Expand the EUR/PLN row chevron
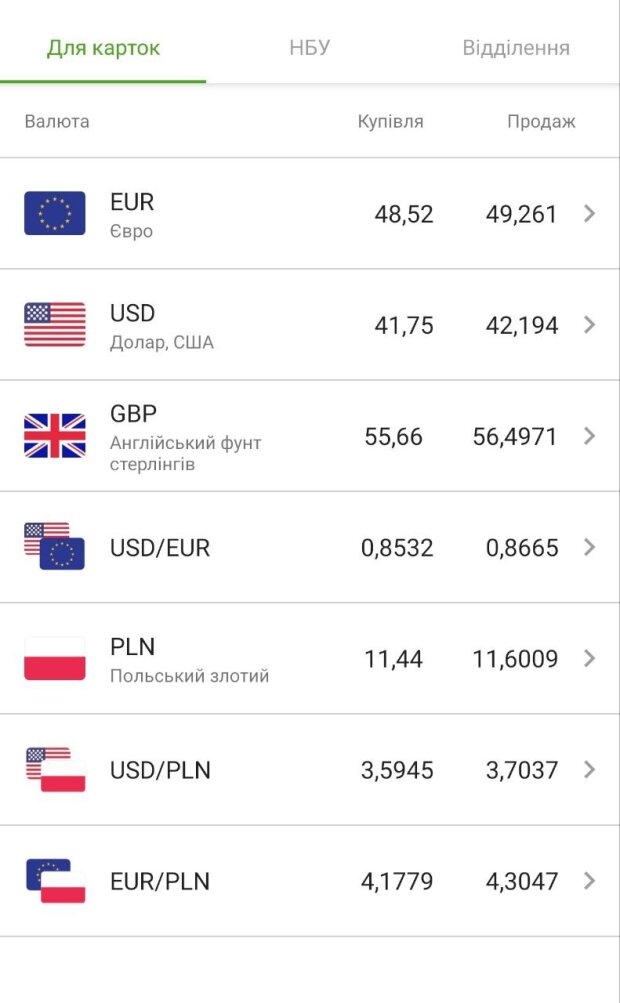Screen dimensions: 620x1003 [589, 881]
